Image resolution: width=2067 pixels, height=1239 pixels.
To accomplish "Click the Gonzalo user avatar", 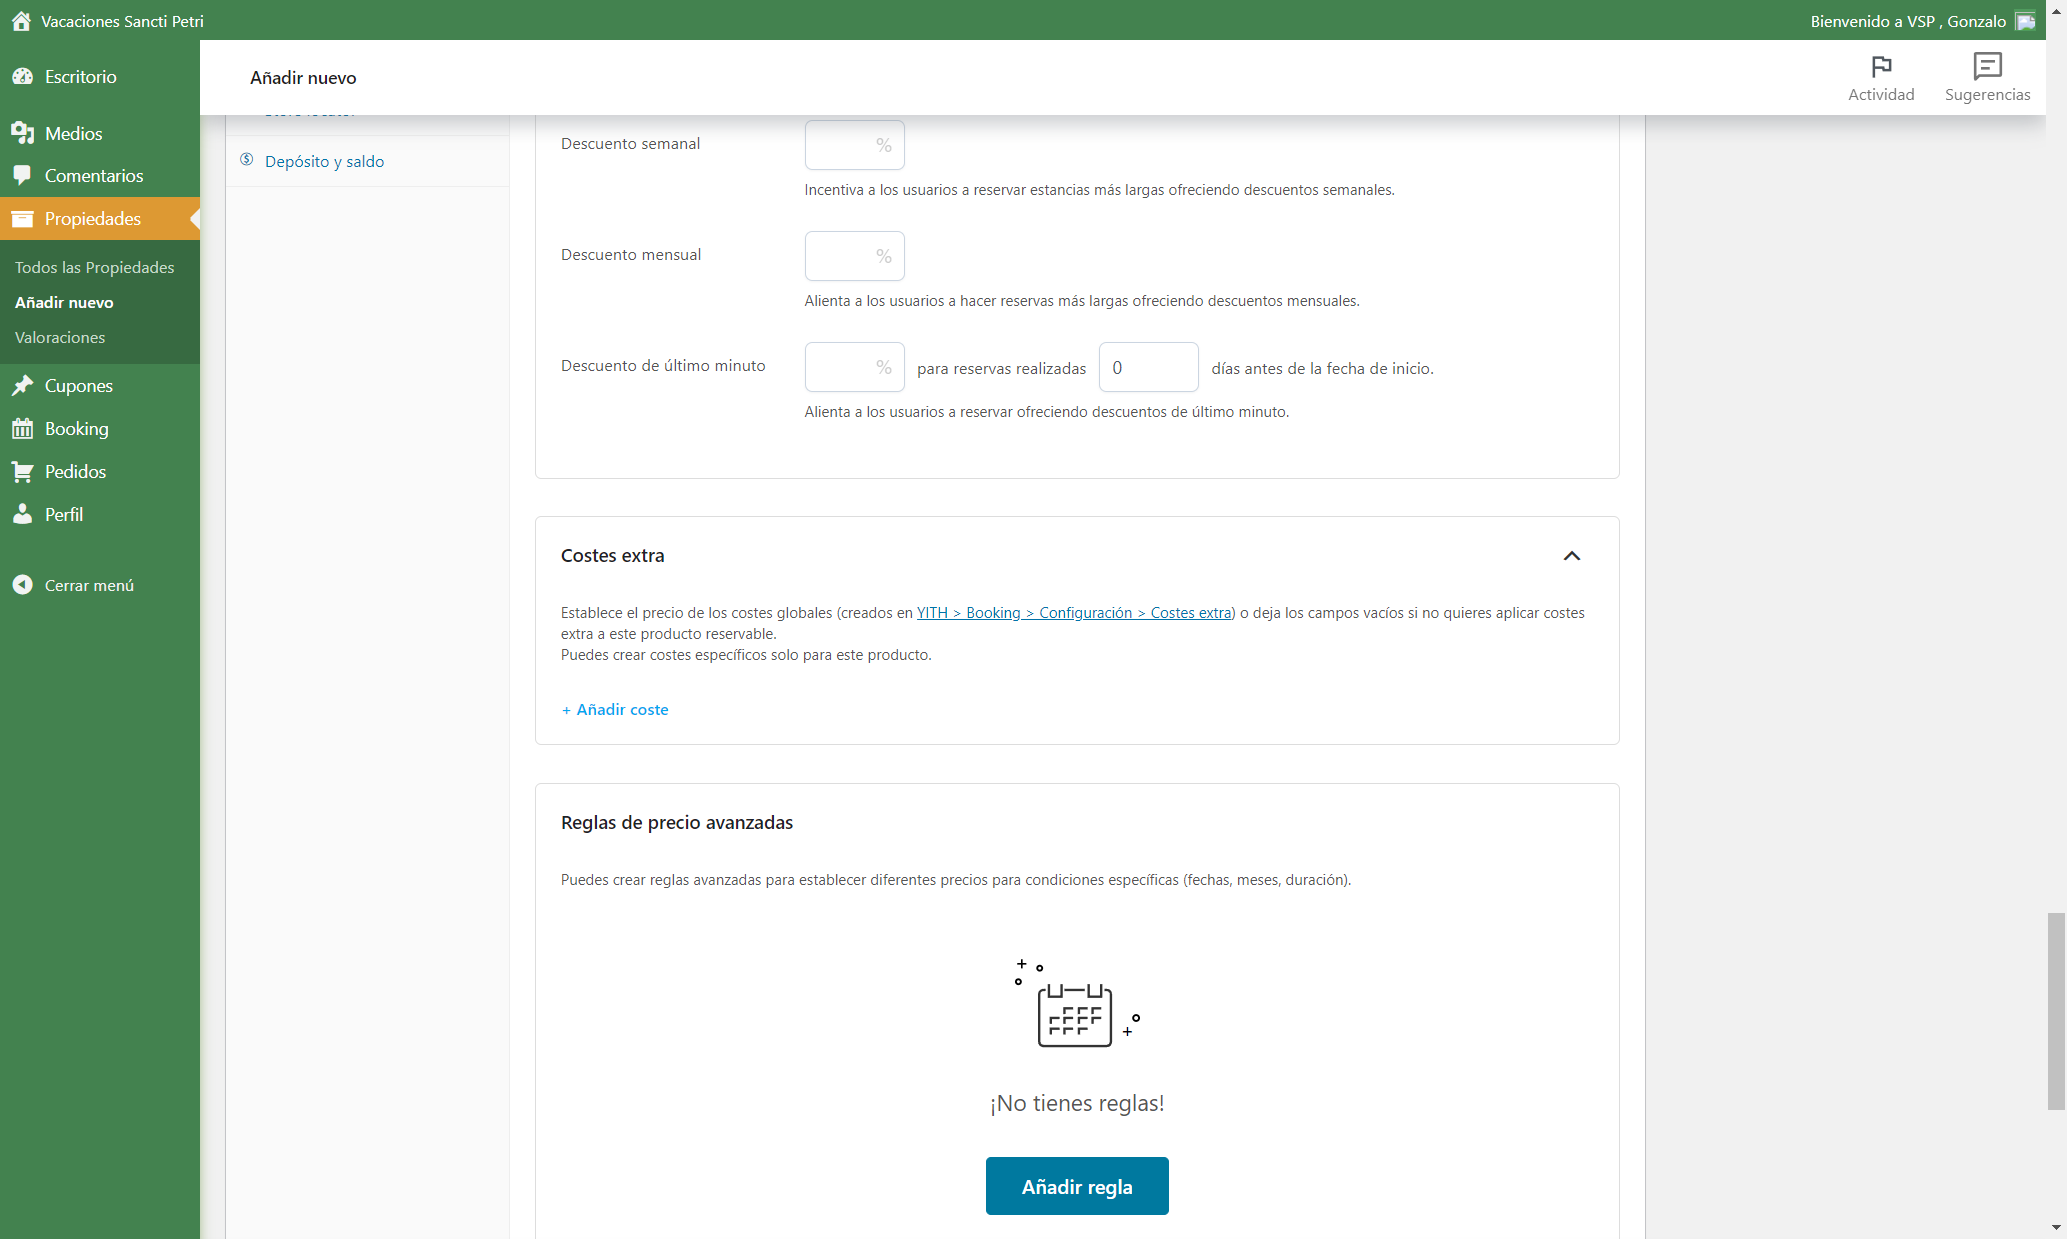I will point(2025,21).
